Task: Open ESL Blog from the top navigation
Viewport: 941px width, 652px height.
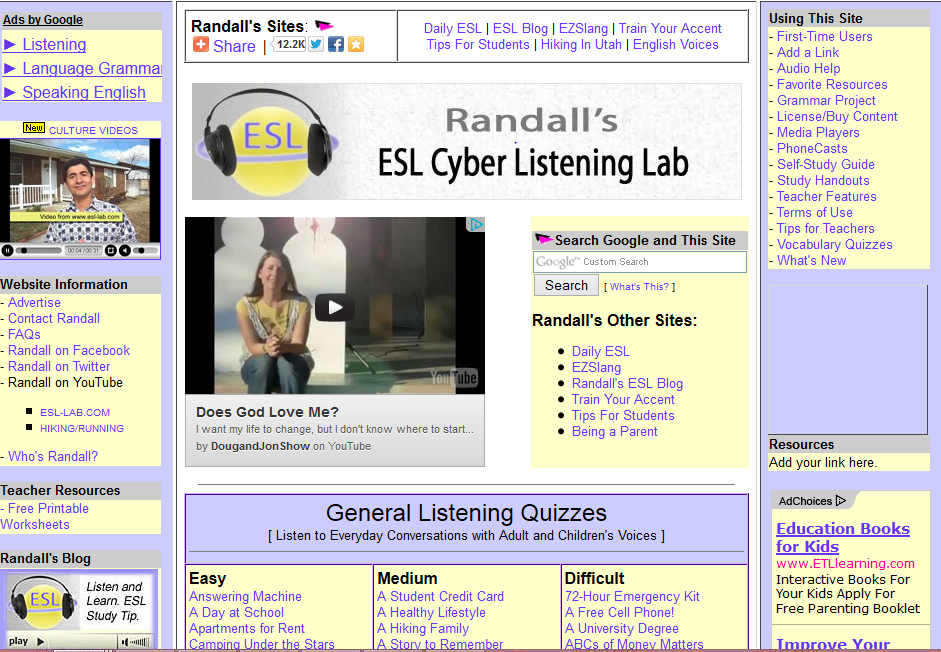Action: tap(520, 28)
